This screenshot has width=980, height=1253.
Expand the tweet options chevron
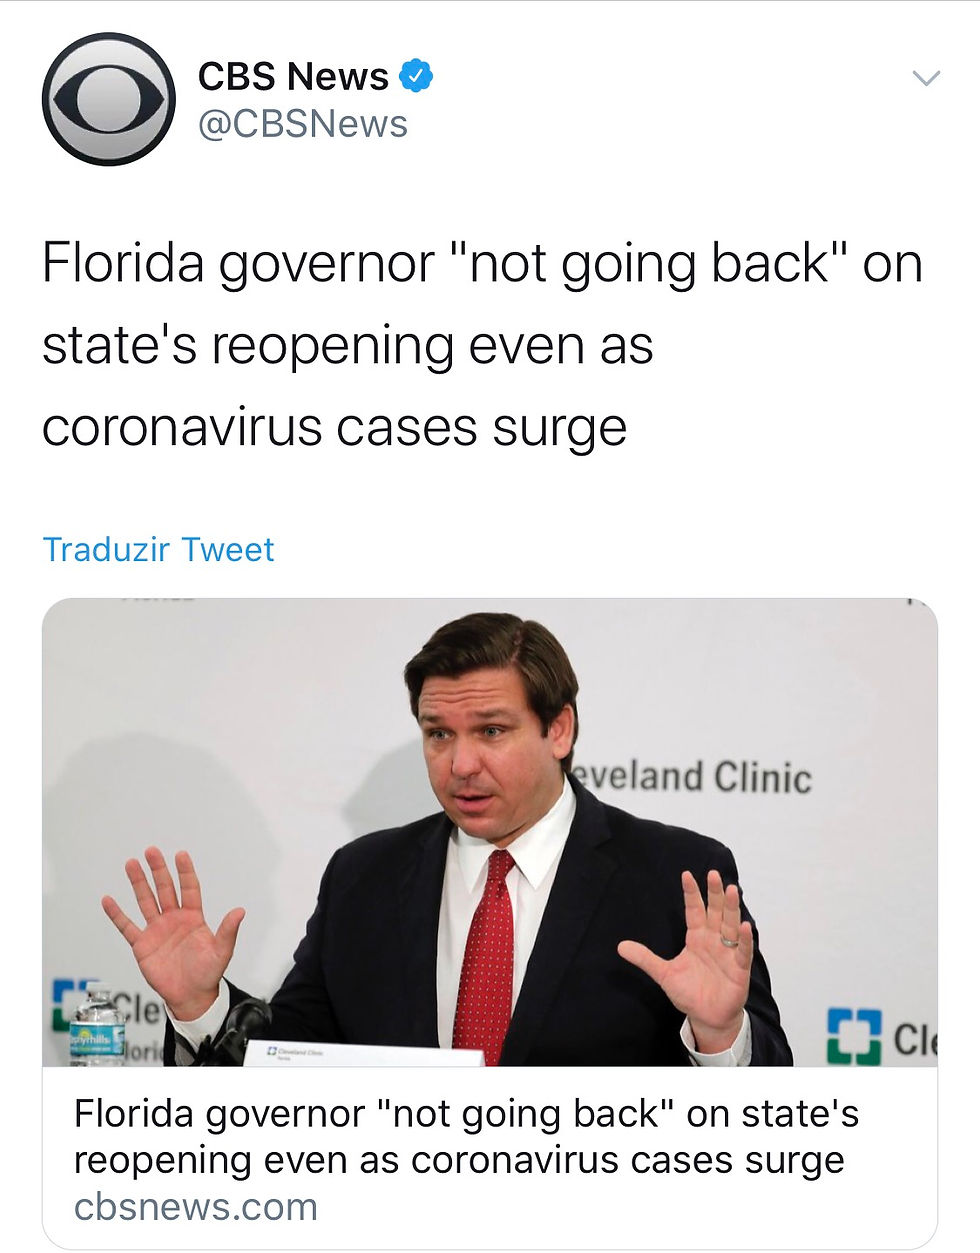click(x=927, y=78)
